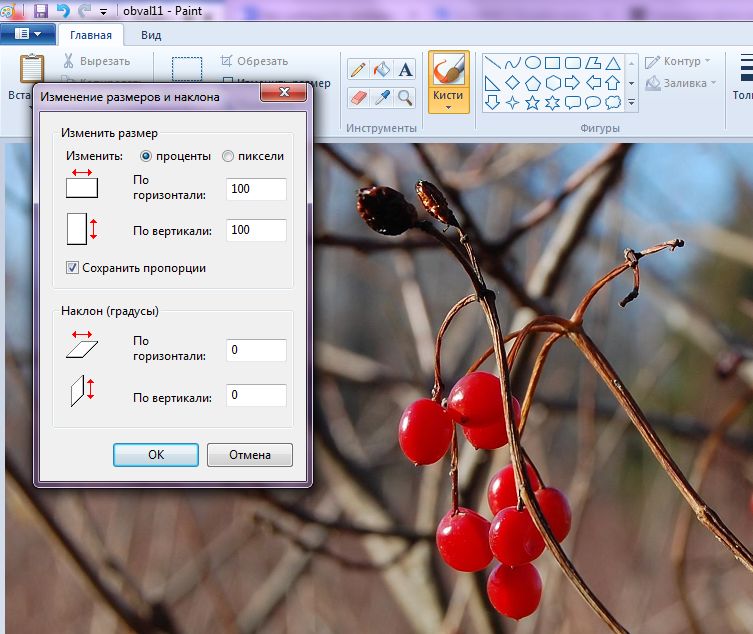The image size is (753, 634).
Task: Select the Eraser tool
Action: 358,98
